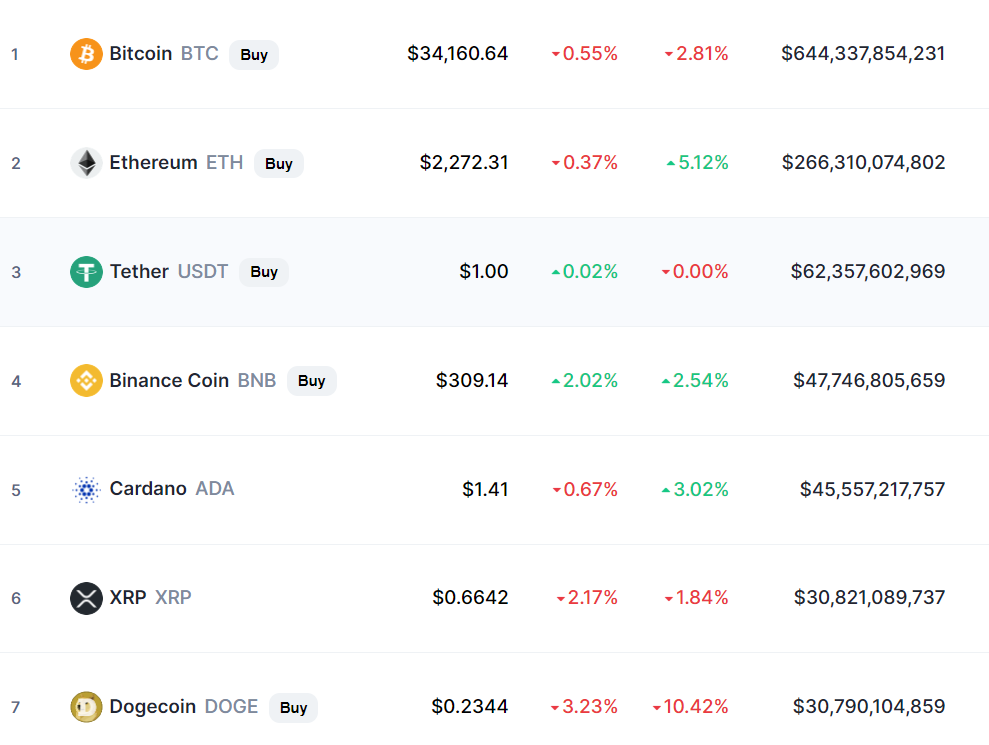Select Bitcoin market cap value $644,337,854,231
989x745 pixels.
(863, 54)
